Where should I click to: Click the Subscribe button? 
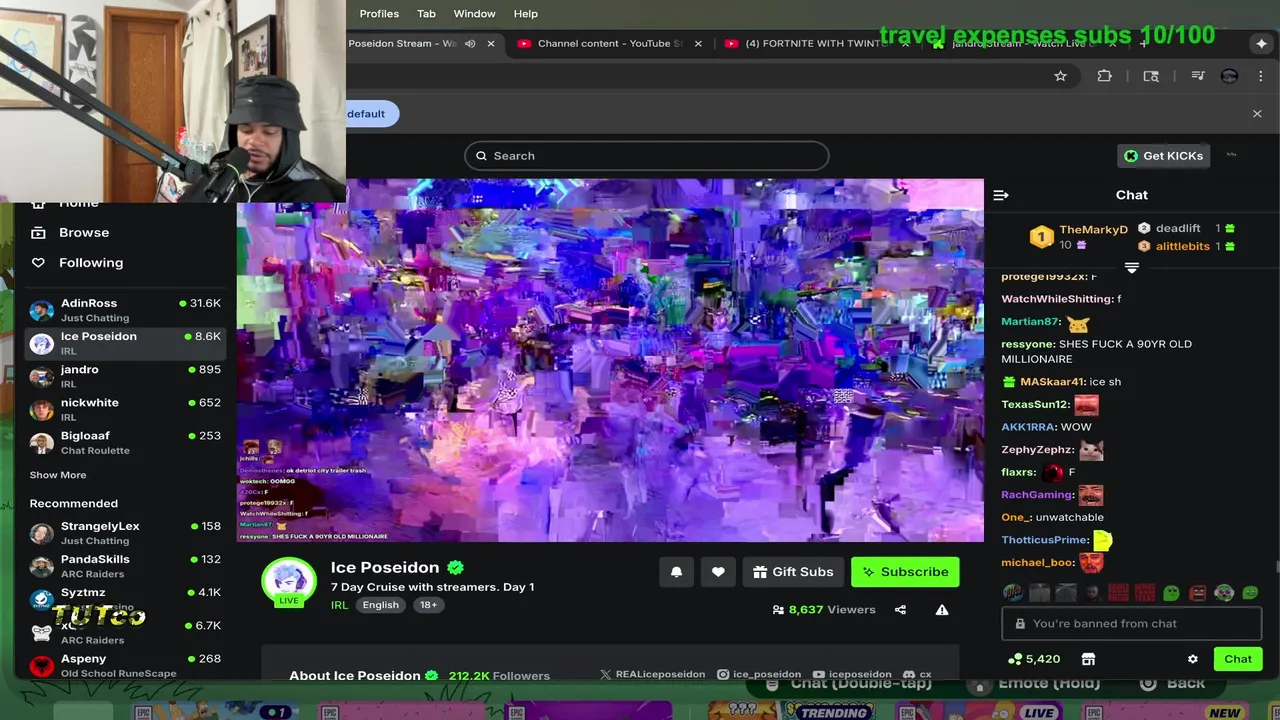(x=905, y=572)
